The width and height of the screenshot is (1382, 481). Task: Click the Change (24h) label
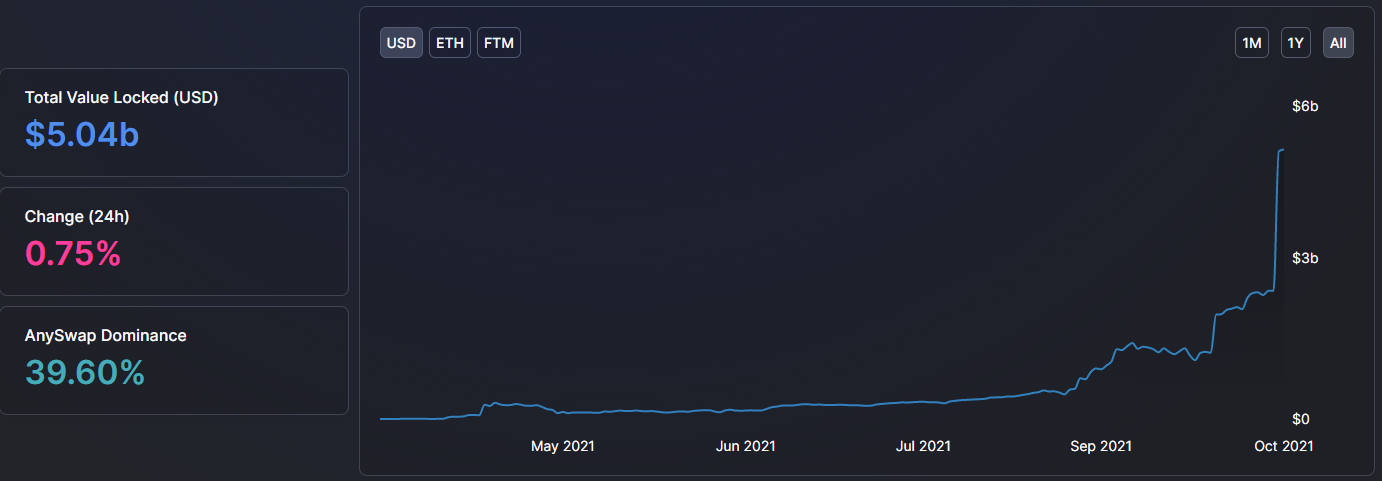point(77,217)
